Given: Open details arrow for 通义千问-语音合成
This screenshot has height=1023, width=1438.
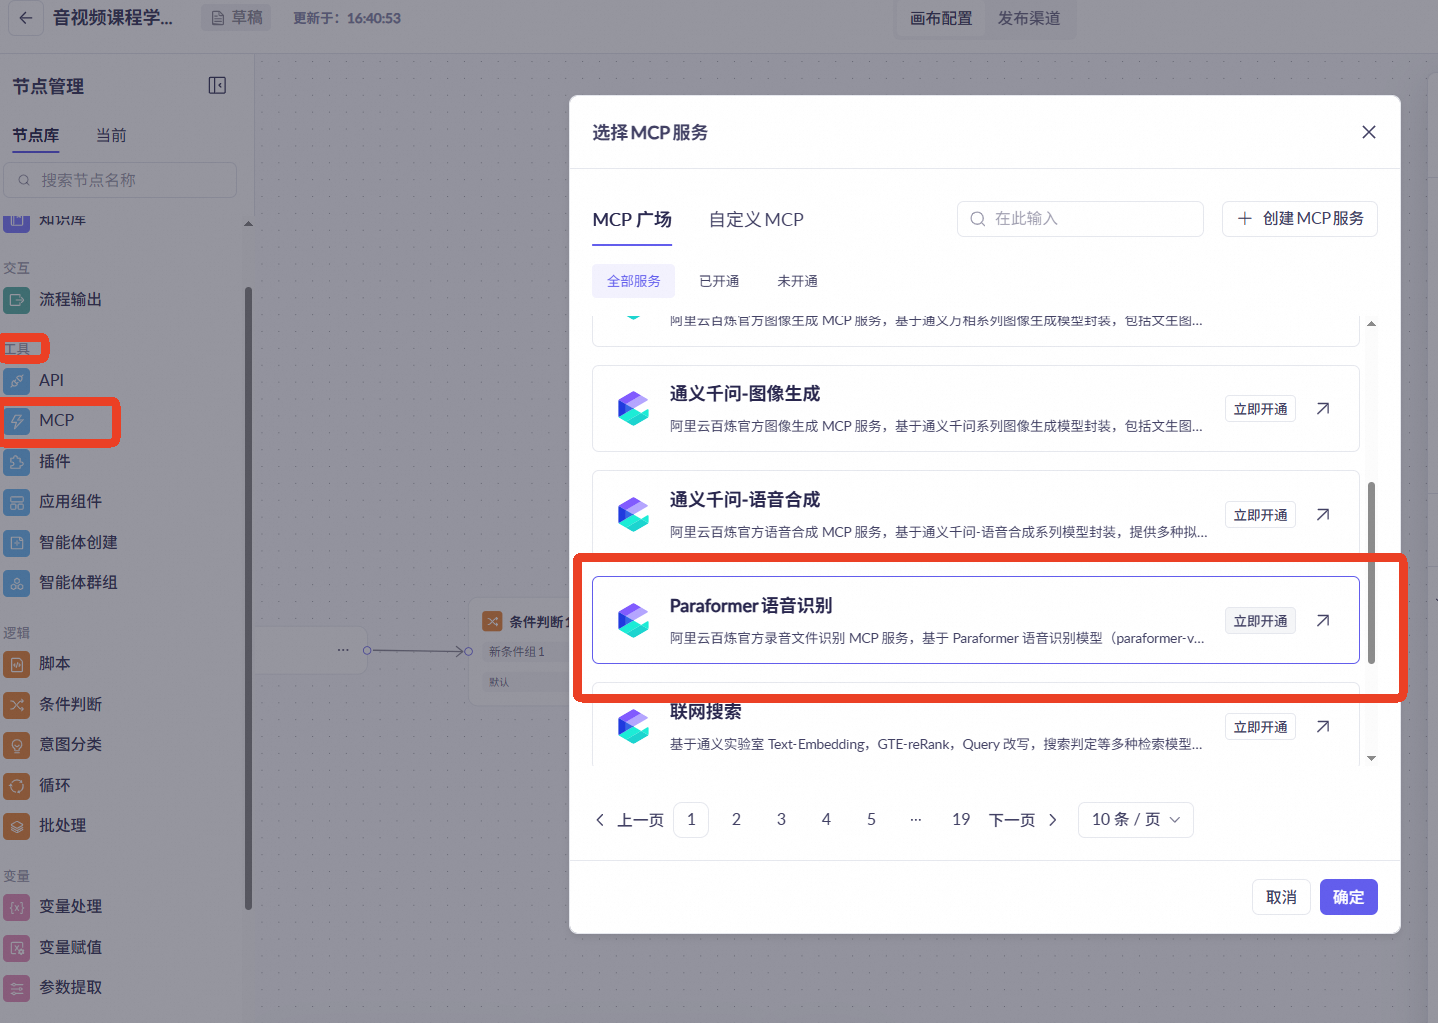Looking at the screenshot, I should [x=1323, y=514].
